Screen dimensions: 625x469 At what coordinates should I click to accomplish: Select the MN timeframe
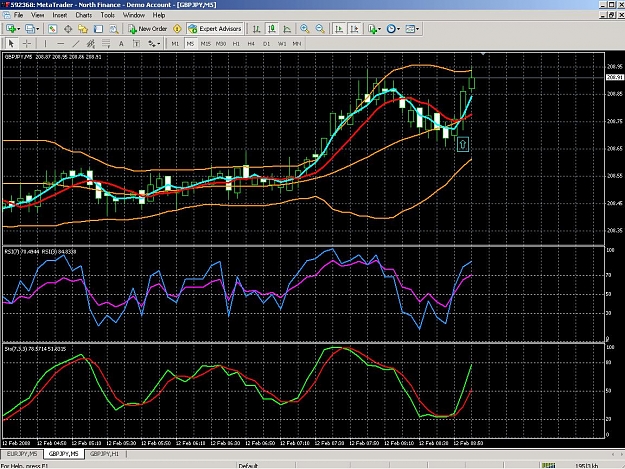(x=297, y=43)
